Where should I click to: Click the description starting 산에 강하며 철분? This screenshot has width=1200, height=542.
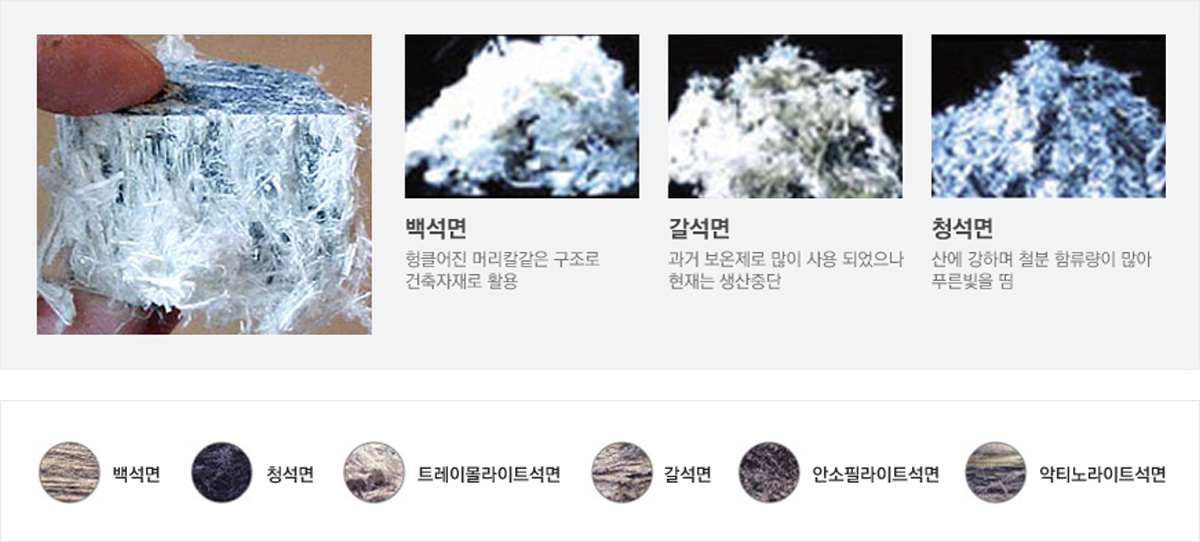point(1041,271)
